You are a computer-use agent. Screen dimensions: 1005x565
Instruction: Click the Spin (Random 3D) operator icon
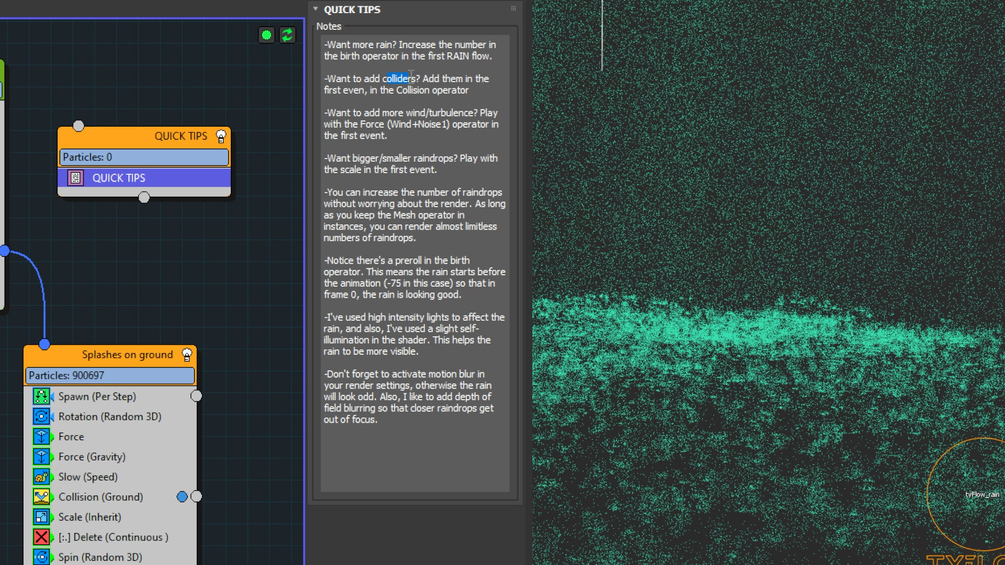(42, 557)
